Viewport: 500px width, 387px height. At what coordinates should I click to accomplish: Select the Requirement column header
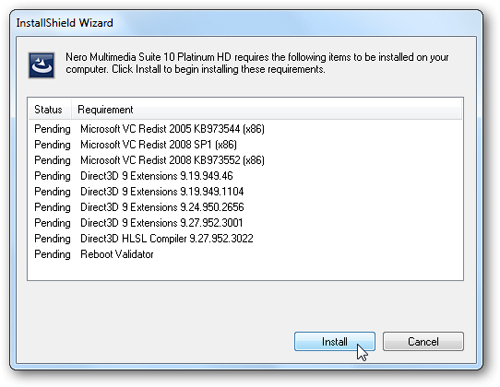105,109
